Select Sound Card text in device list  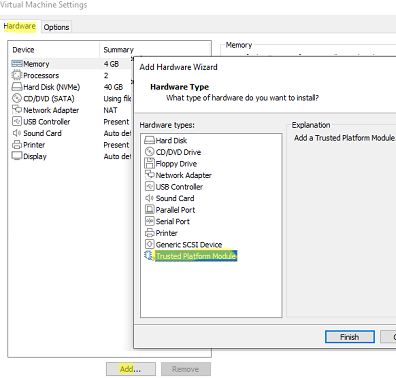click(42, 133)
